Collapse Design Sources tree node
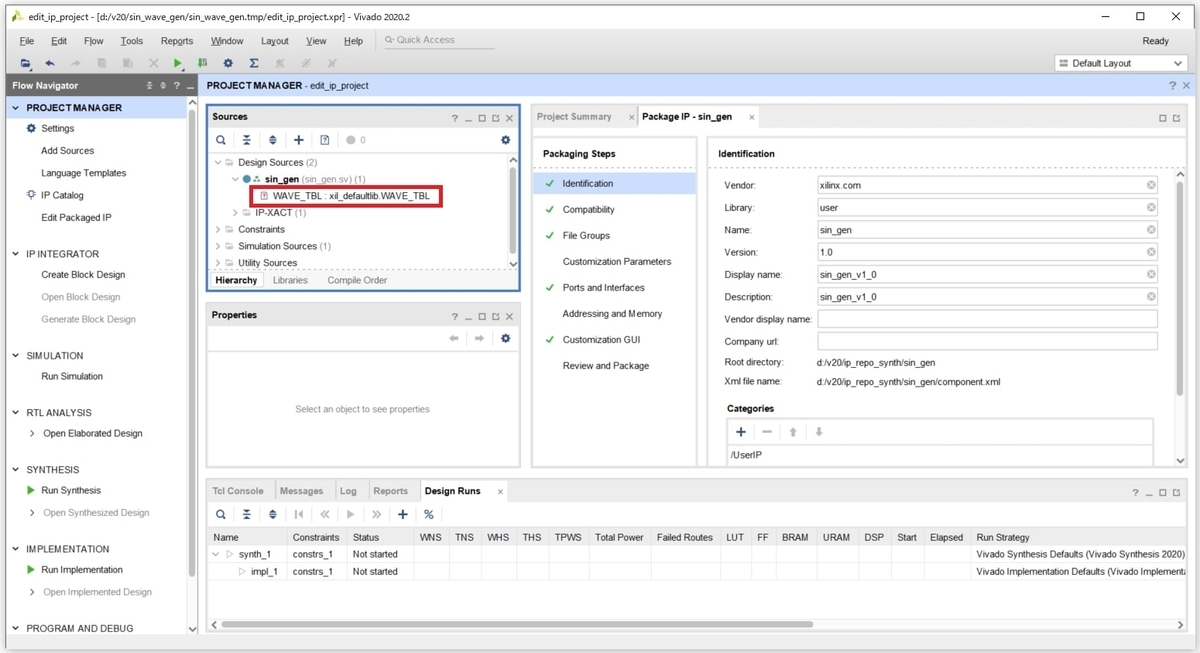 (218, 162)
